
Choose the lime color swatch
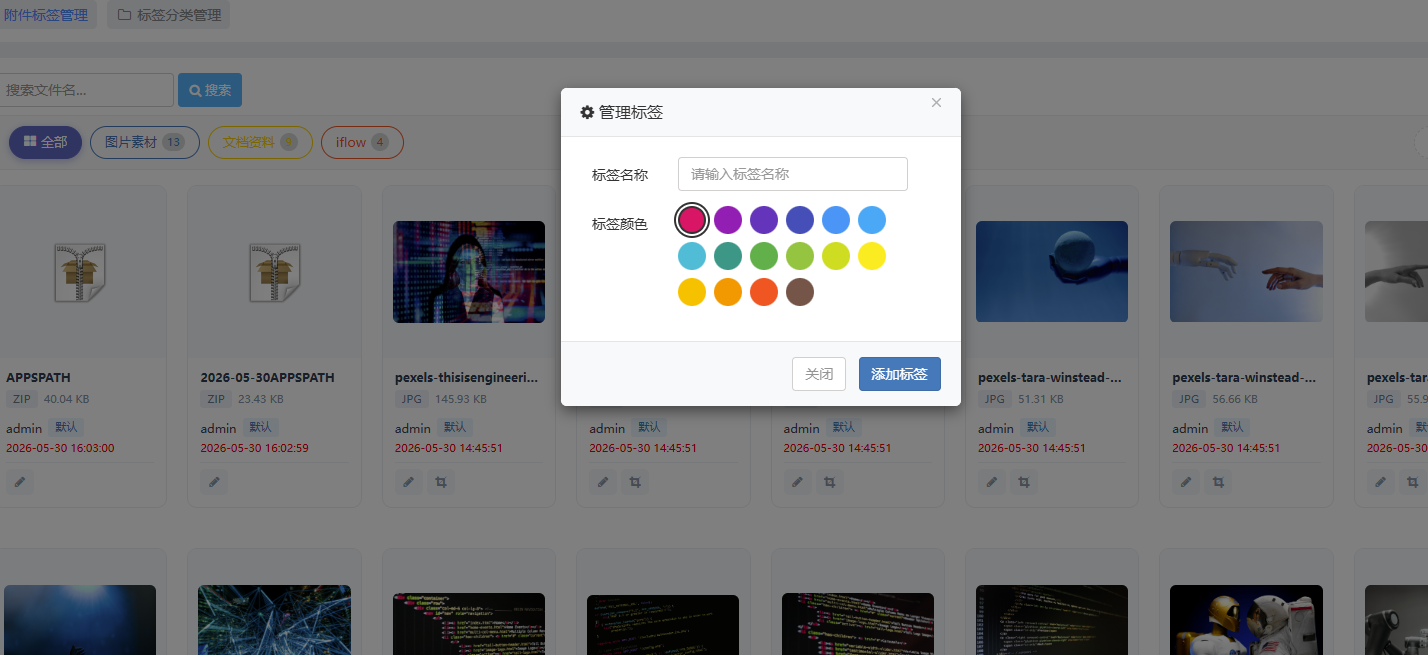pyautogui.click(x=836, y=256)
